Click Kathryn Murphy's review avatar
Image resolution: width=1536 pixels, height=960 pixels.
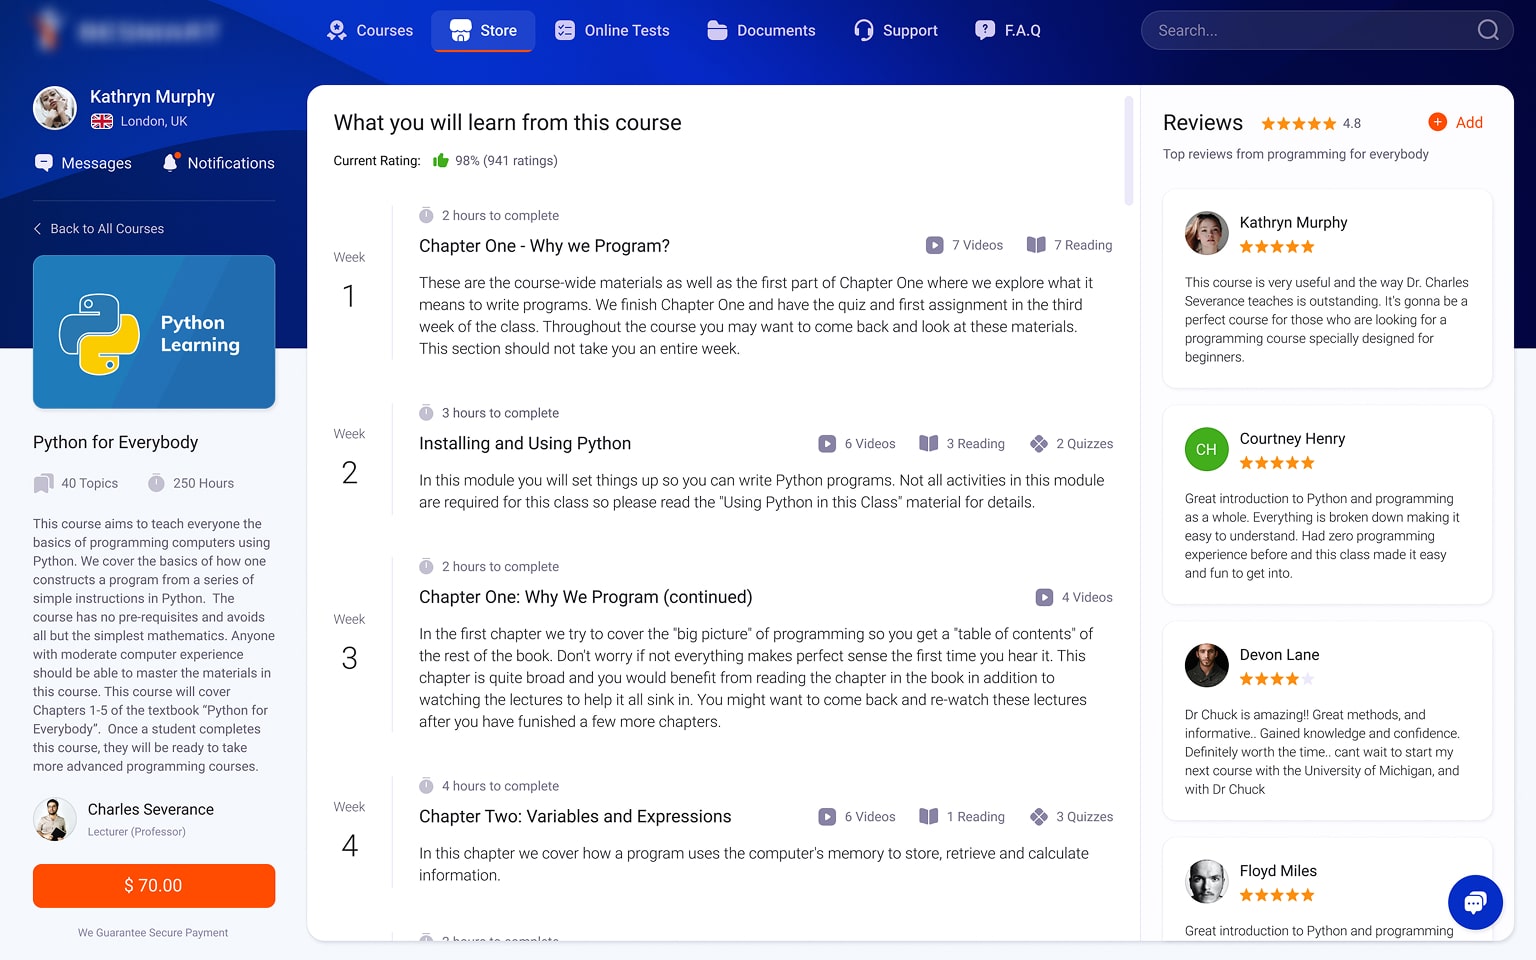1207,233
